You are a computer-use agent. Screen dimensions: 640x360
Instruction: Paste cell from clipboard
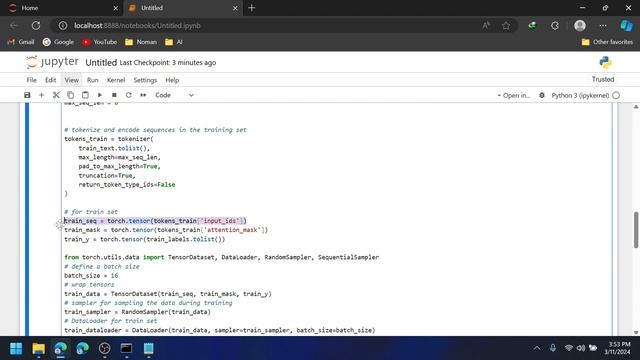[85, 95]
